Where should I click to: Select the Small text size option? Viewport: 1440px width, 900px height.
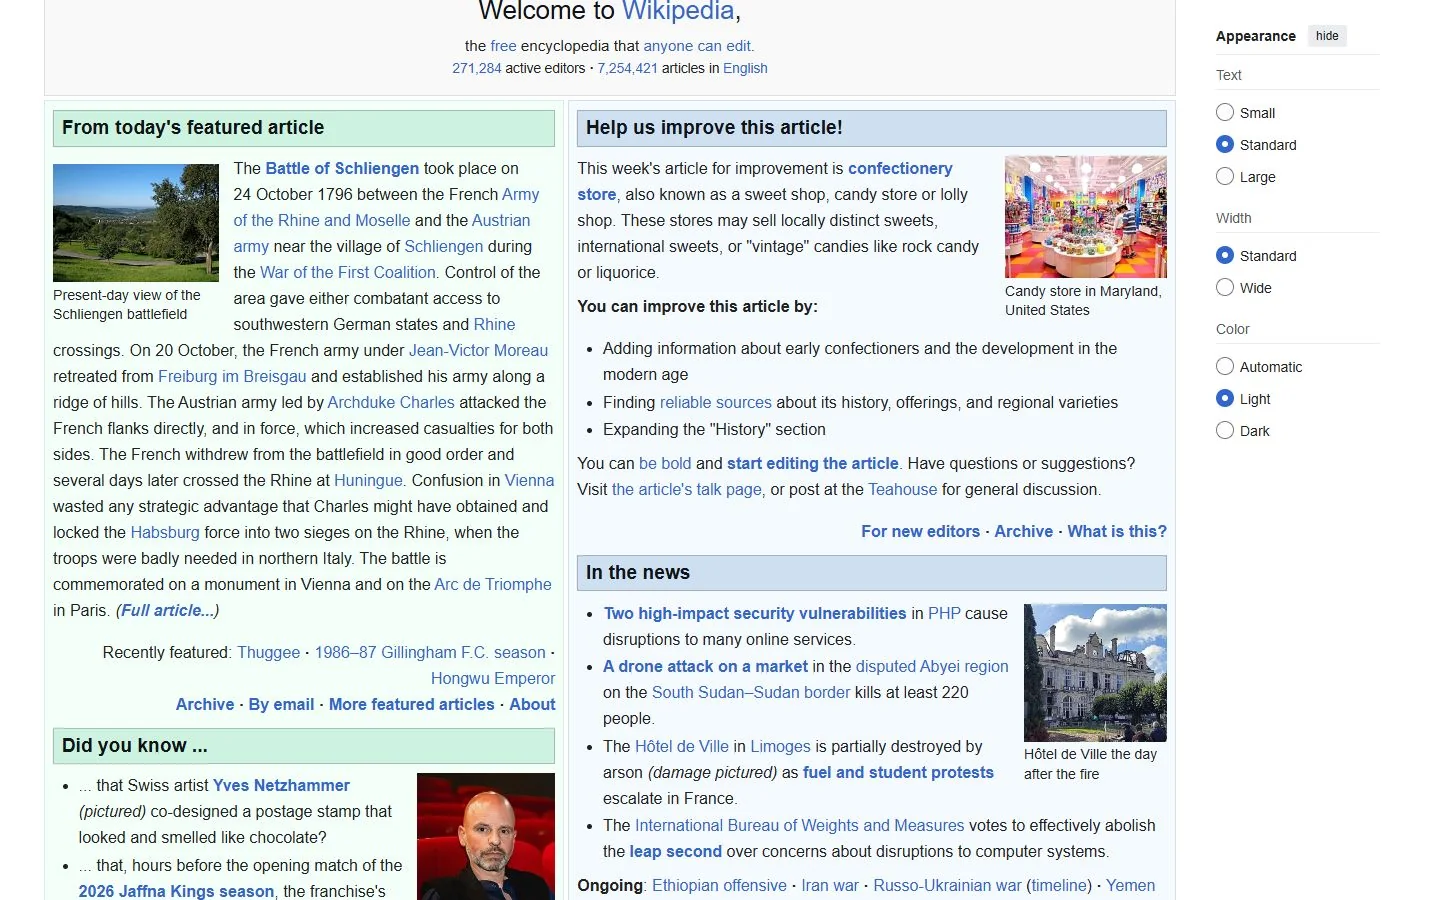(1225, 112)
